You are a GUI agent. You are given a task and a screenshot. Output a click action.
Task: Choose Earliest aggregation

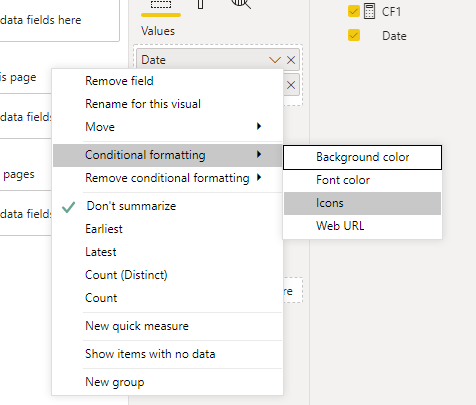167,229
